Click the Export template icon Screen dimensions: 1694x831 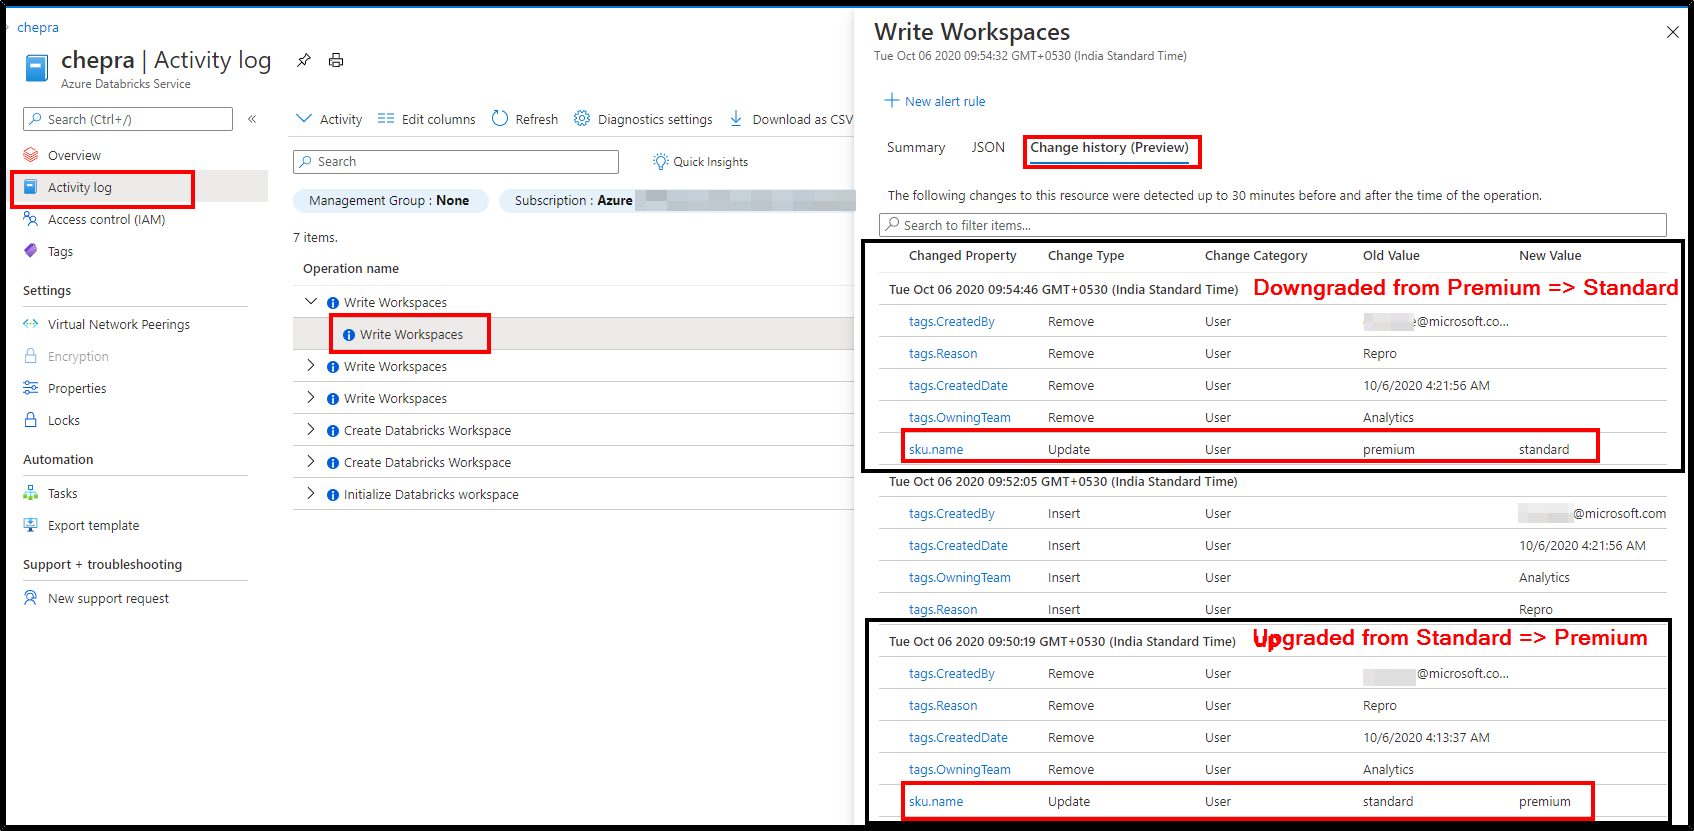tap(31, 525)
